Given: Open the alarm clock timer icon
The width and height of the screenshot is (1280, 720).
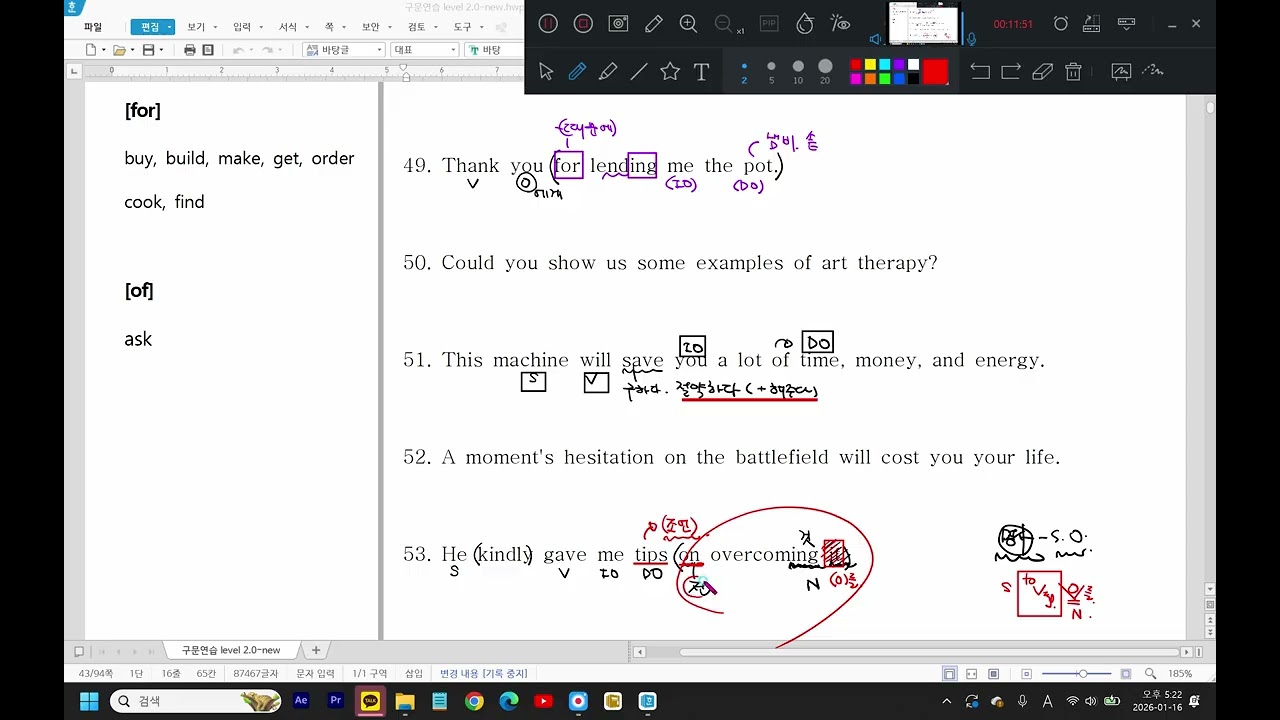Looking at the screenshot, I should (1061, 24).
